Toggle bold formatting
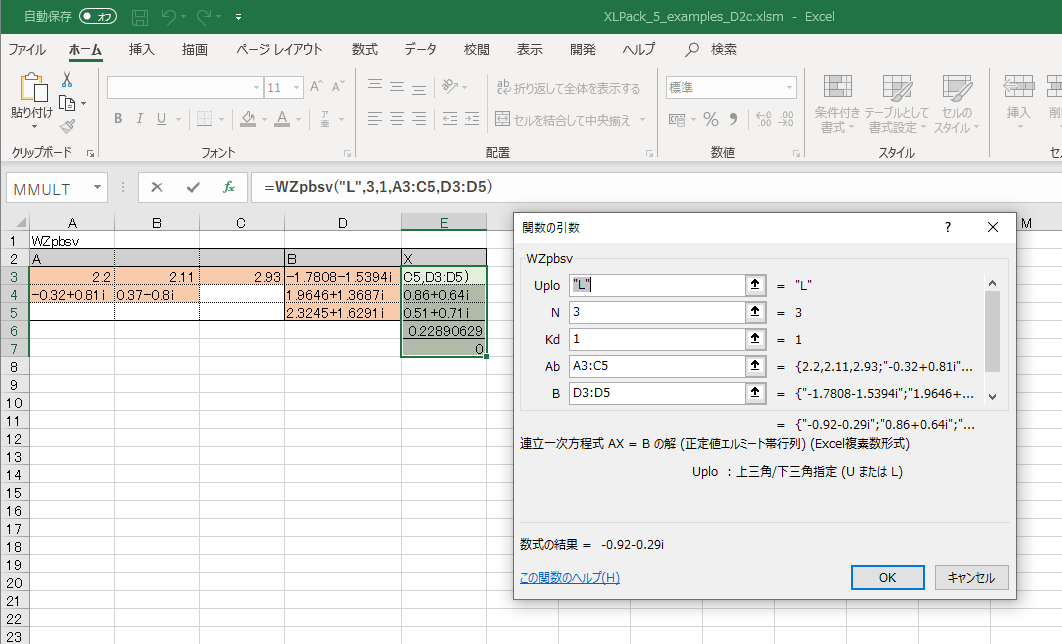The image size is (1062, 644). [x=117, y=119]
